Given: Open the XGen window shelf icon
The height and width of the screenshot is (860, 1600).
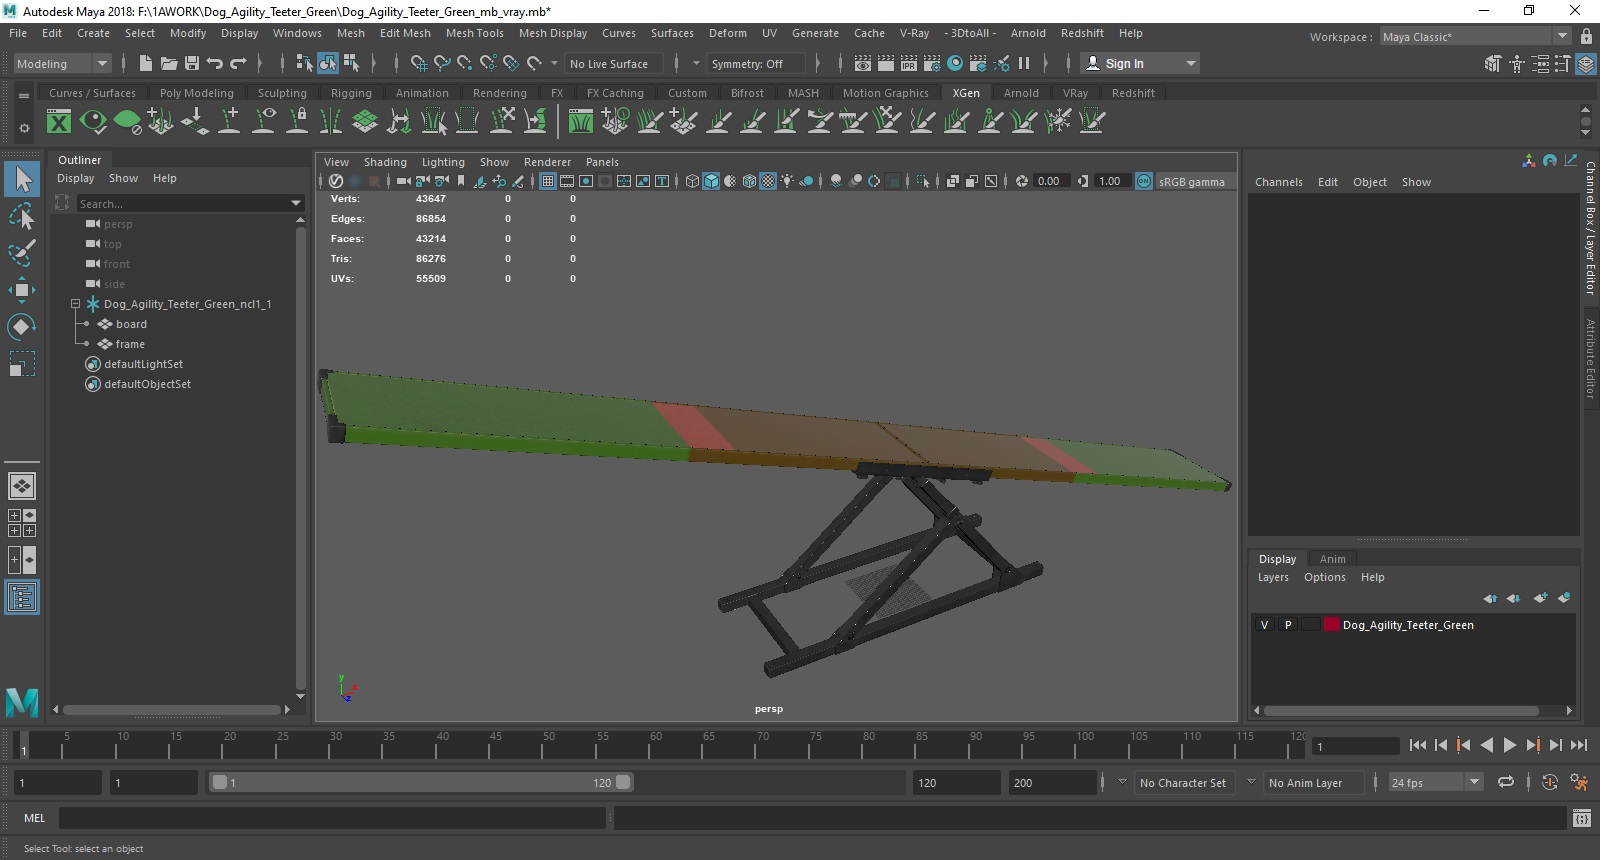Looking at the screenshot, I should 59,122.
